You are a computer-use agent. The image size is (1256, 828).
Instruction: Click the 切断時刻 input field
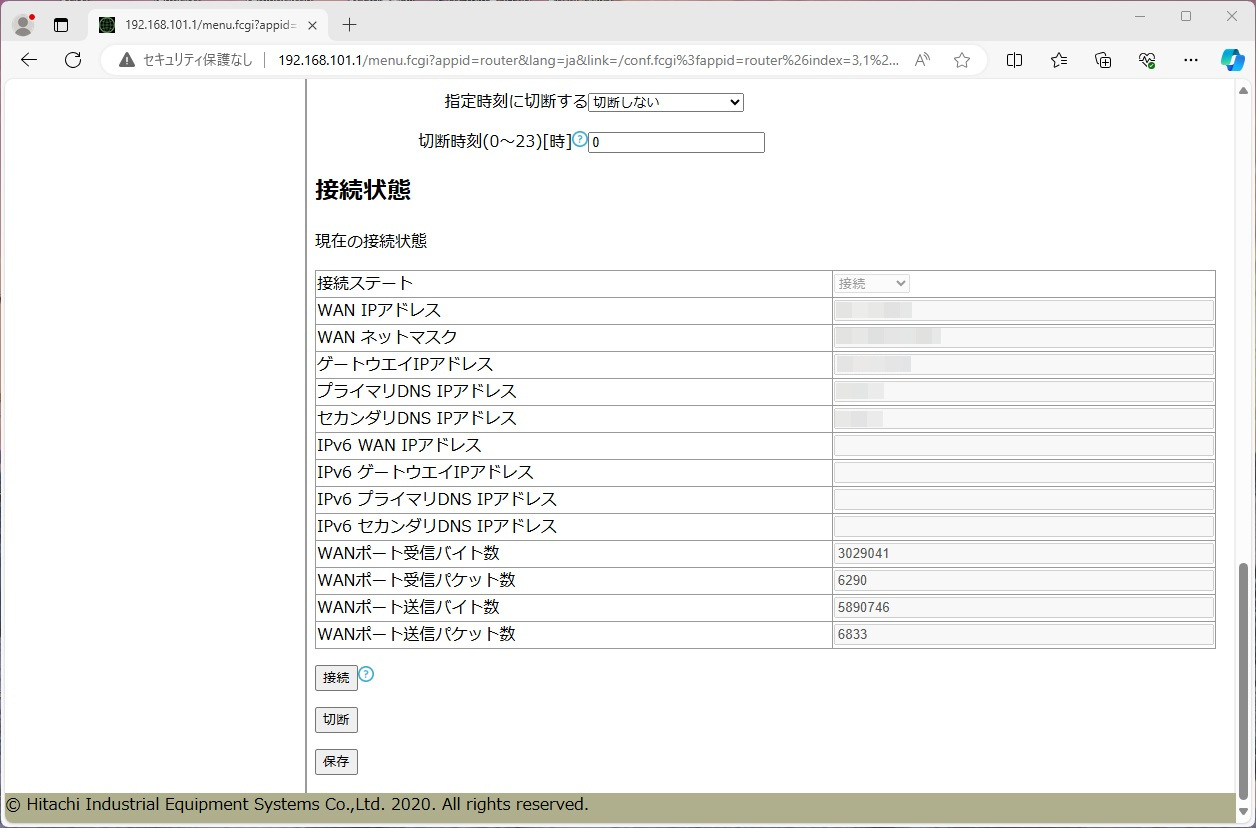pos(676,143)
